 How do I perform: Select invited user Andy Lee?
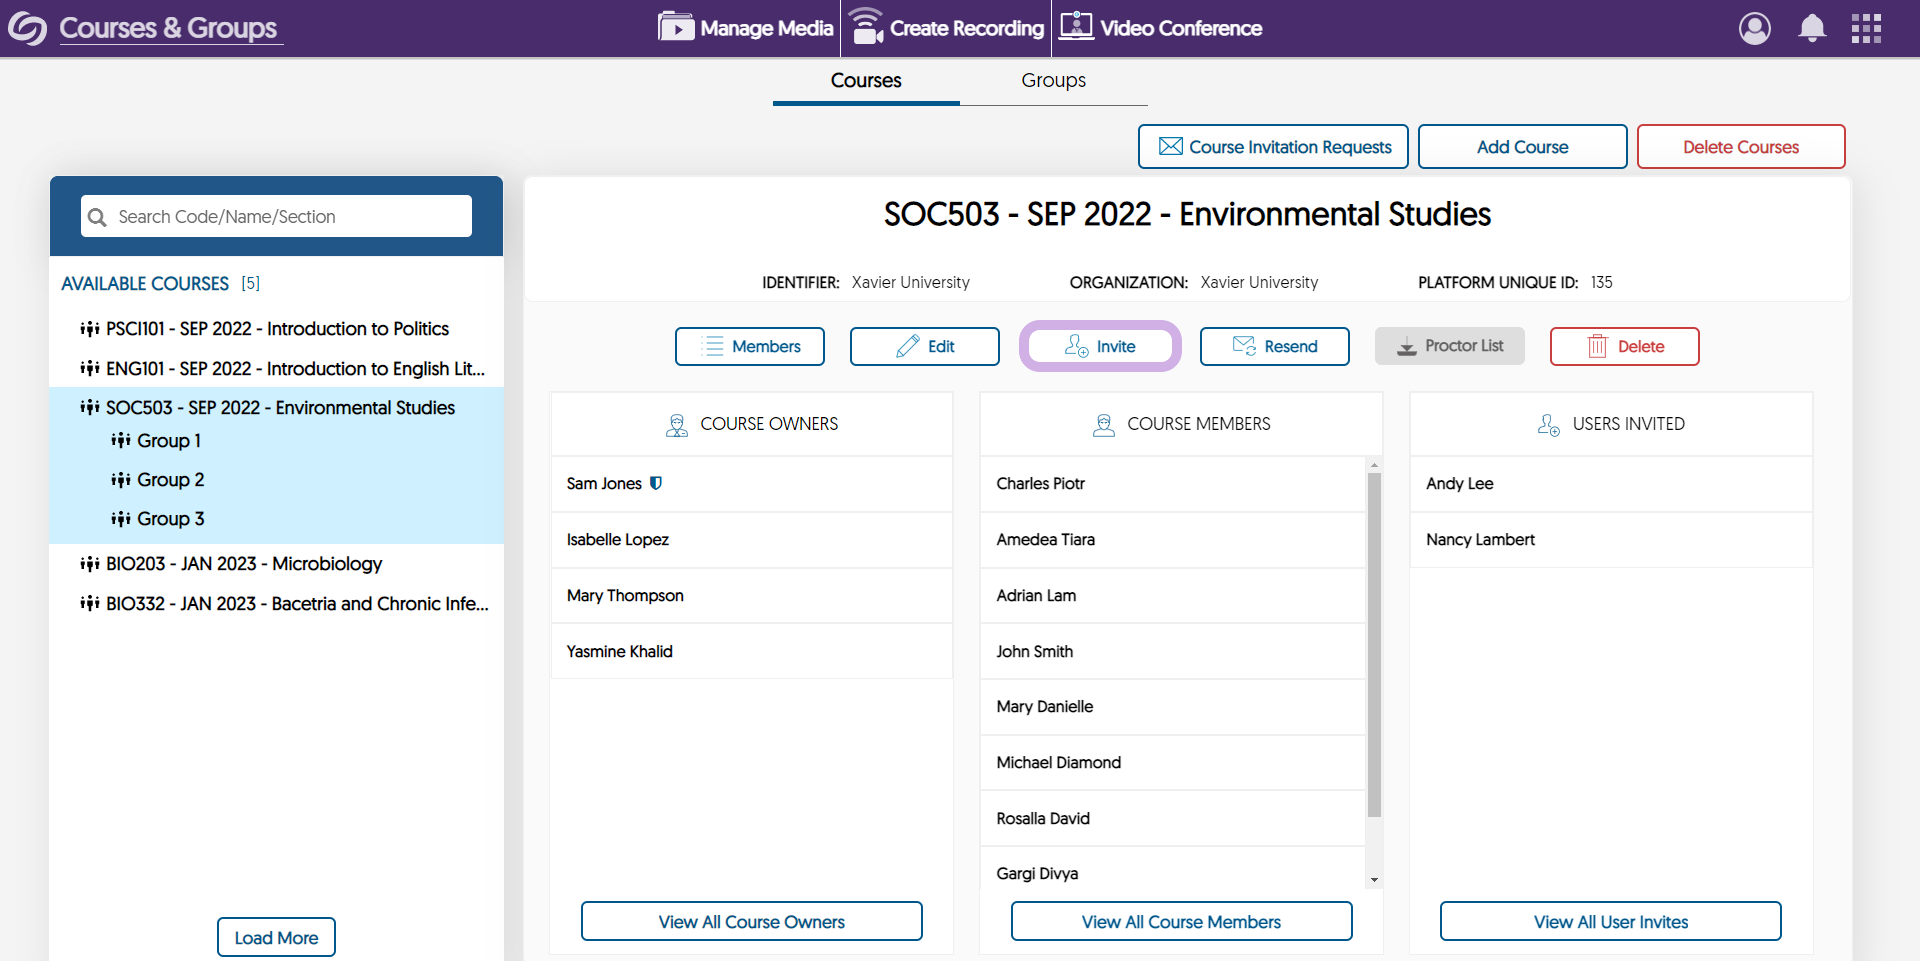(1611, 484)
